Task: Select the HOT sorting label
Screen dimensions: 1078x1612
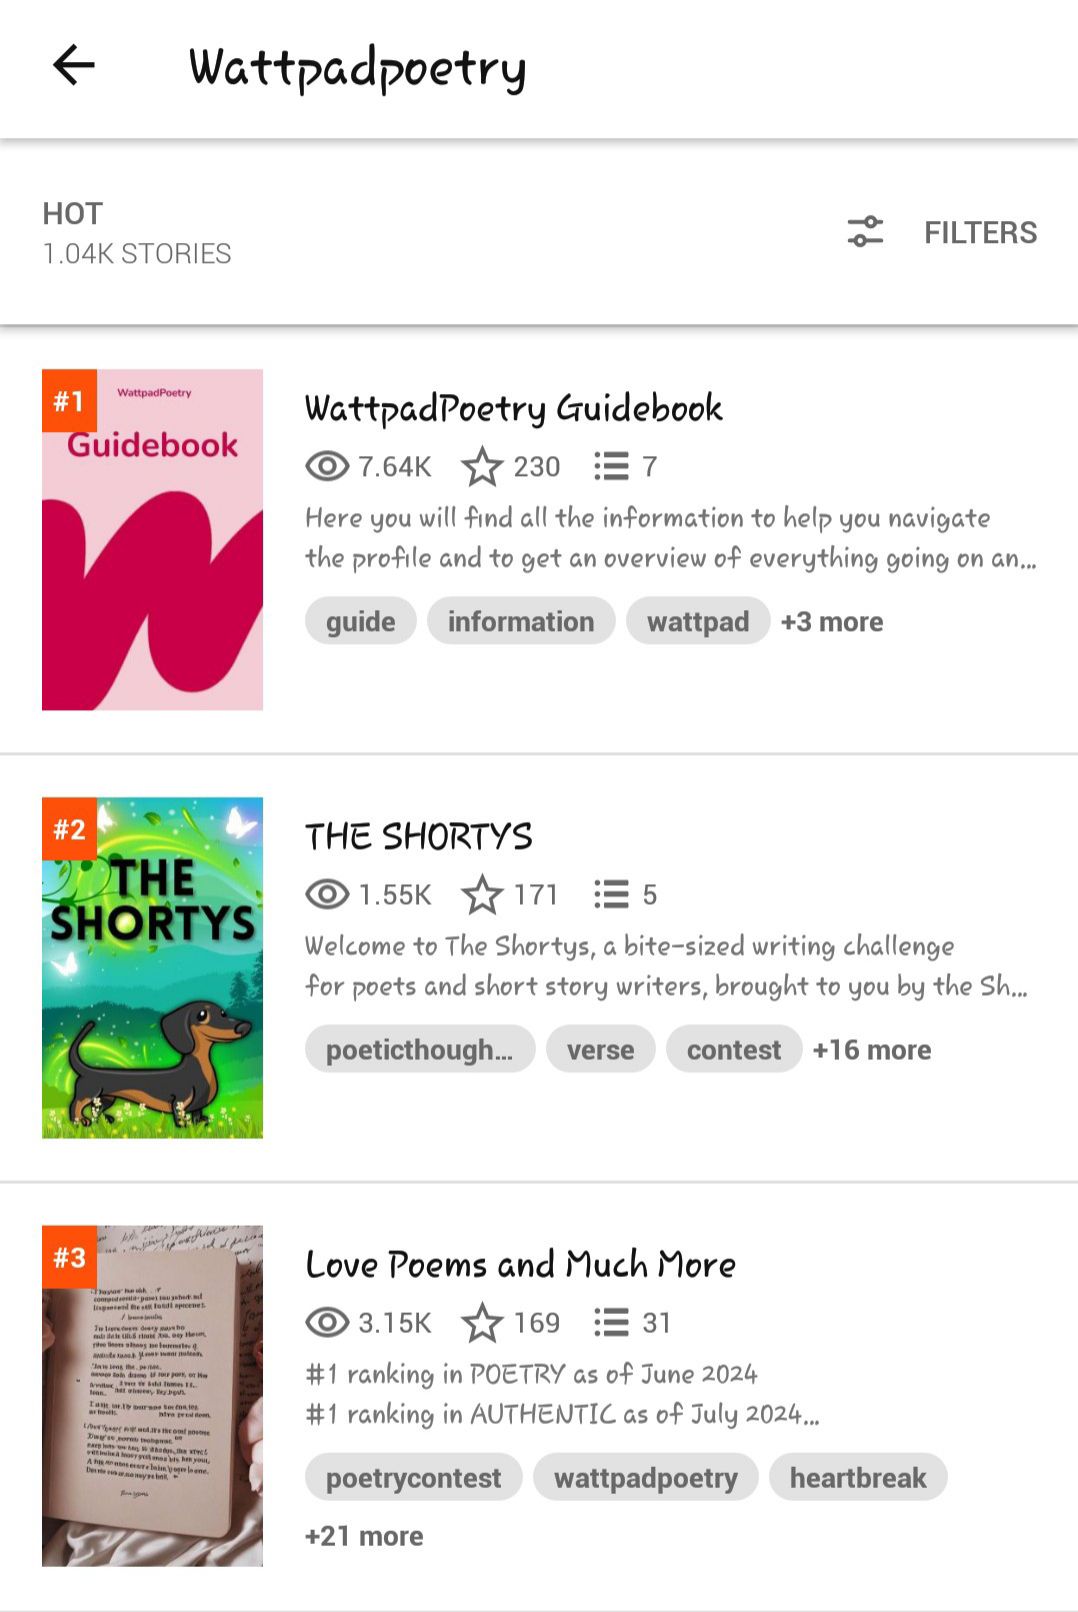Action: click(x=72, y=214)
